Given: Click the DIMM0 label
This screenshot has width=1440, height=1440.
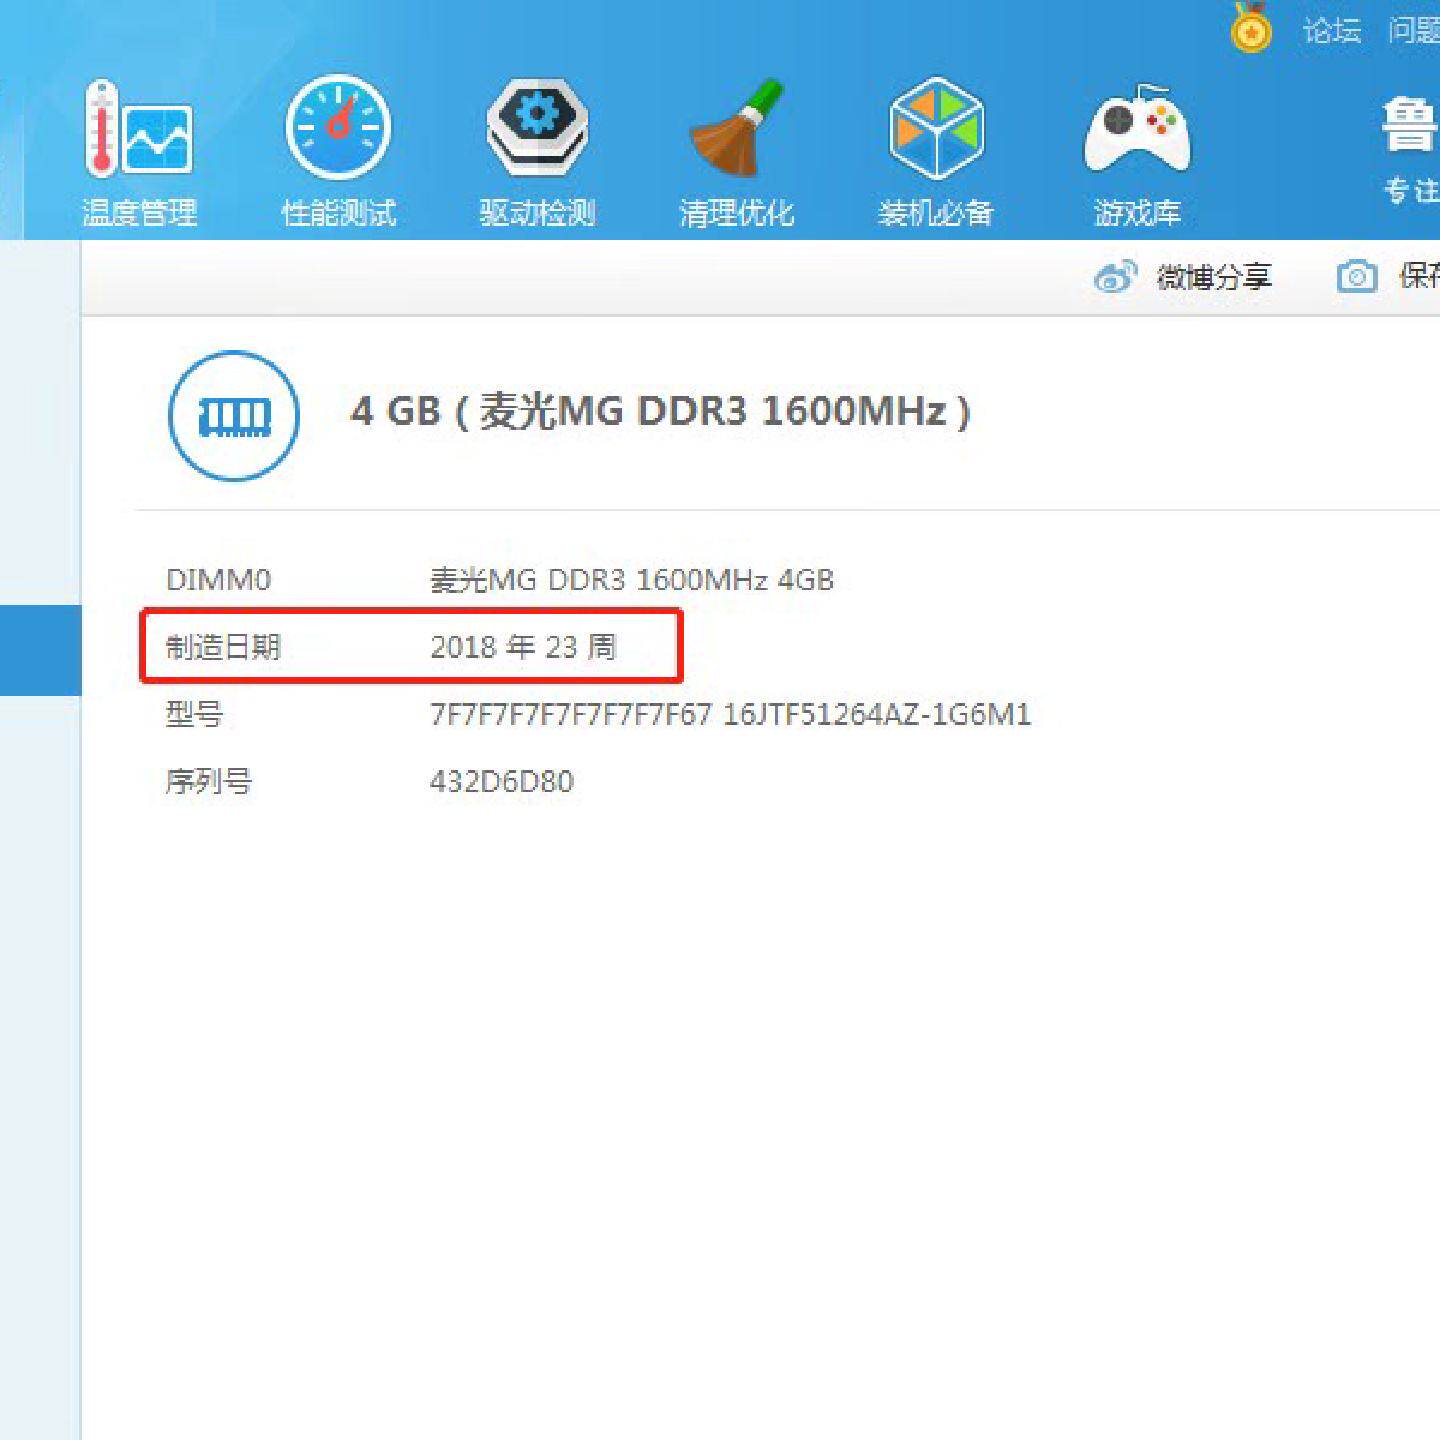Looking at the screenshot, I should click(218, 580).
